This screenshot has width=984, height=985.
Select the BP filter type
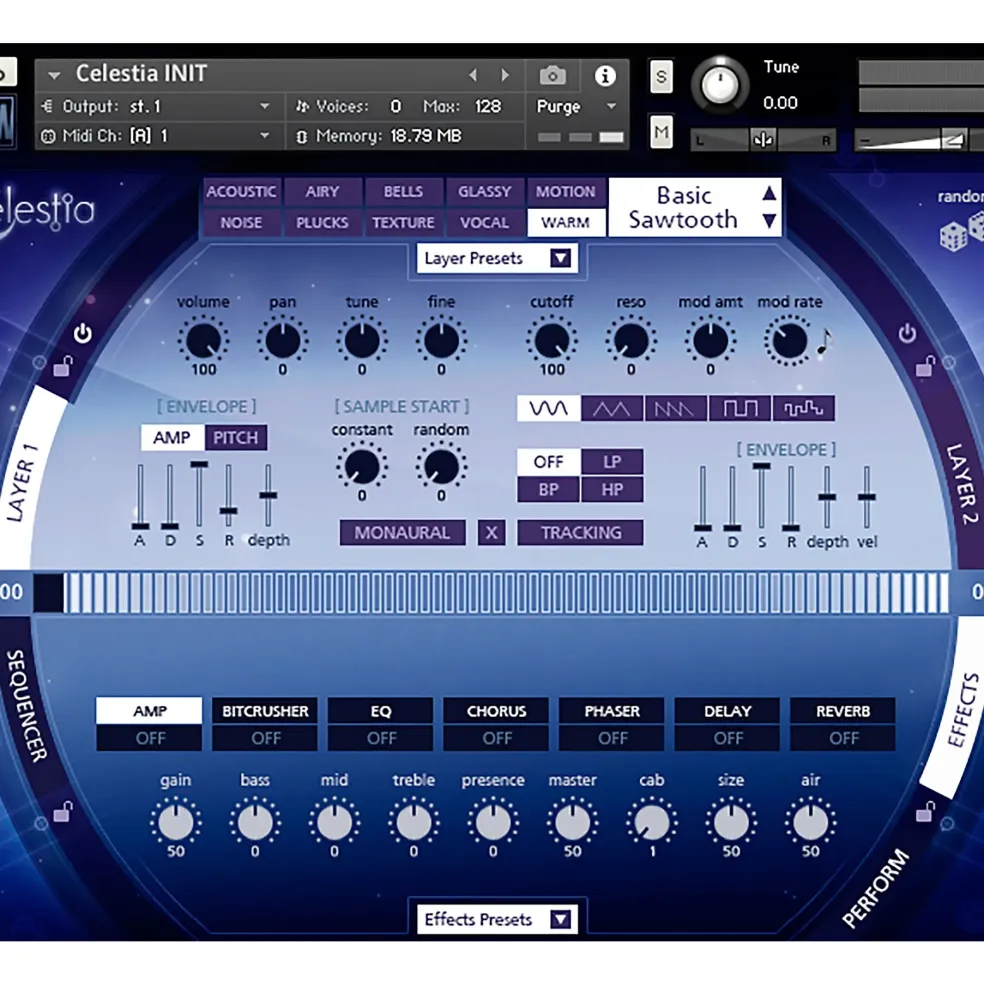click(548, 489)
